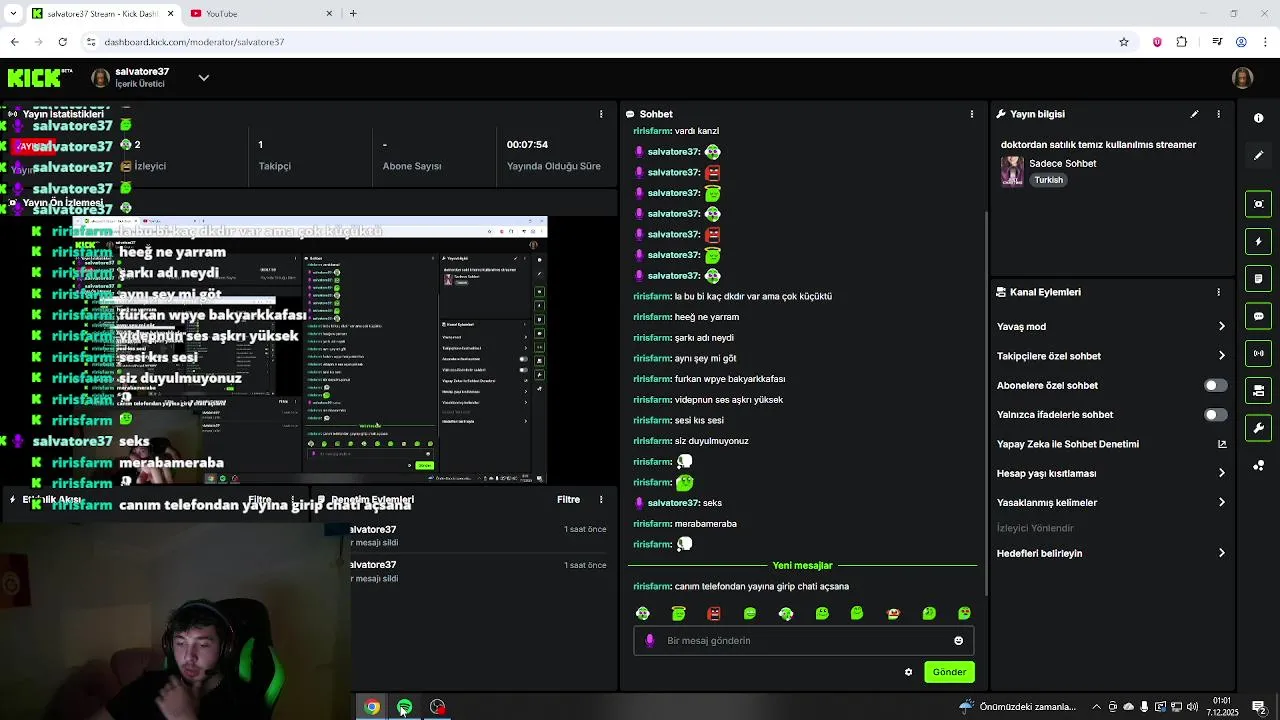Open the Windows notification center
The image size is (1280, 720).
[x=1258, y=707]
